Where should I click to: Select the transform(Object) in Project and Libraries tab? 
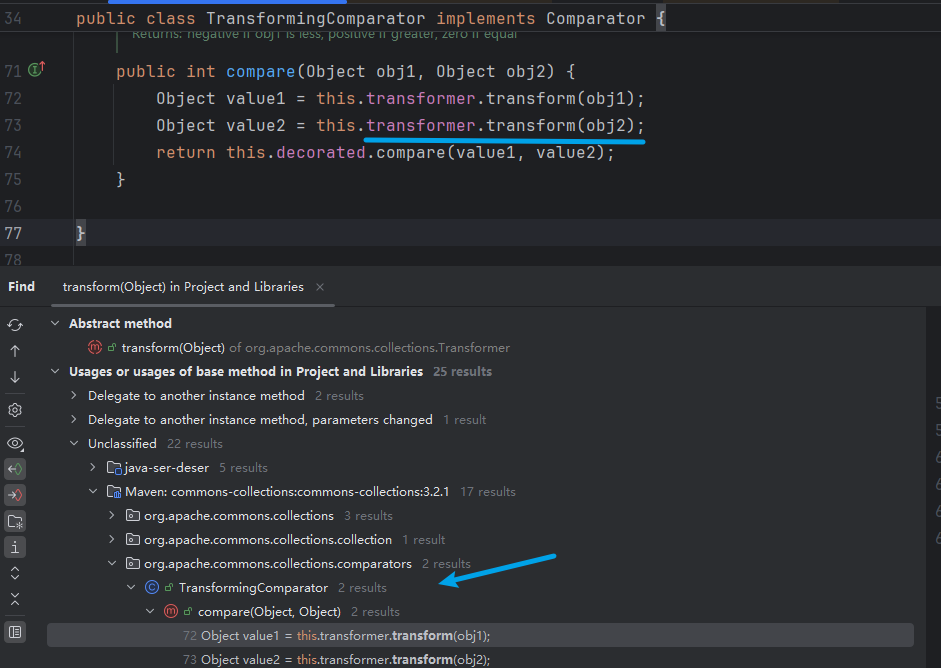pos(183,287)
